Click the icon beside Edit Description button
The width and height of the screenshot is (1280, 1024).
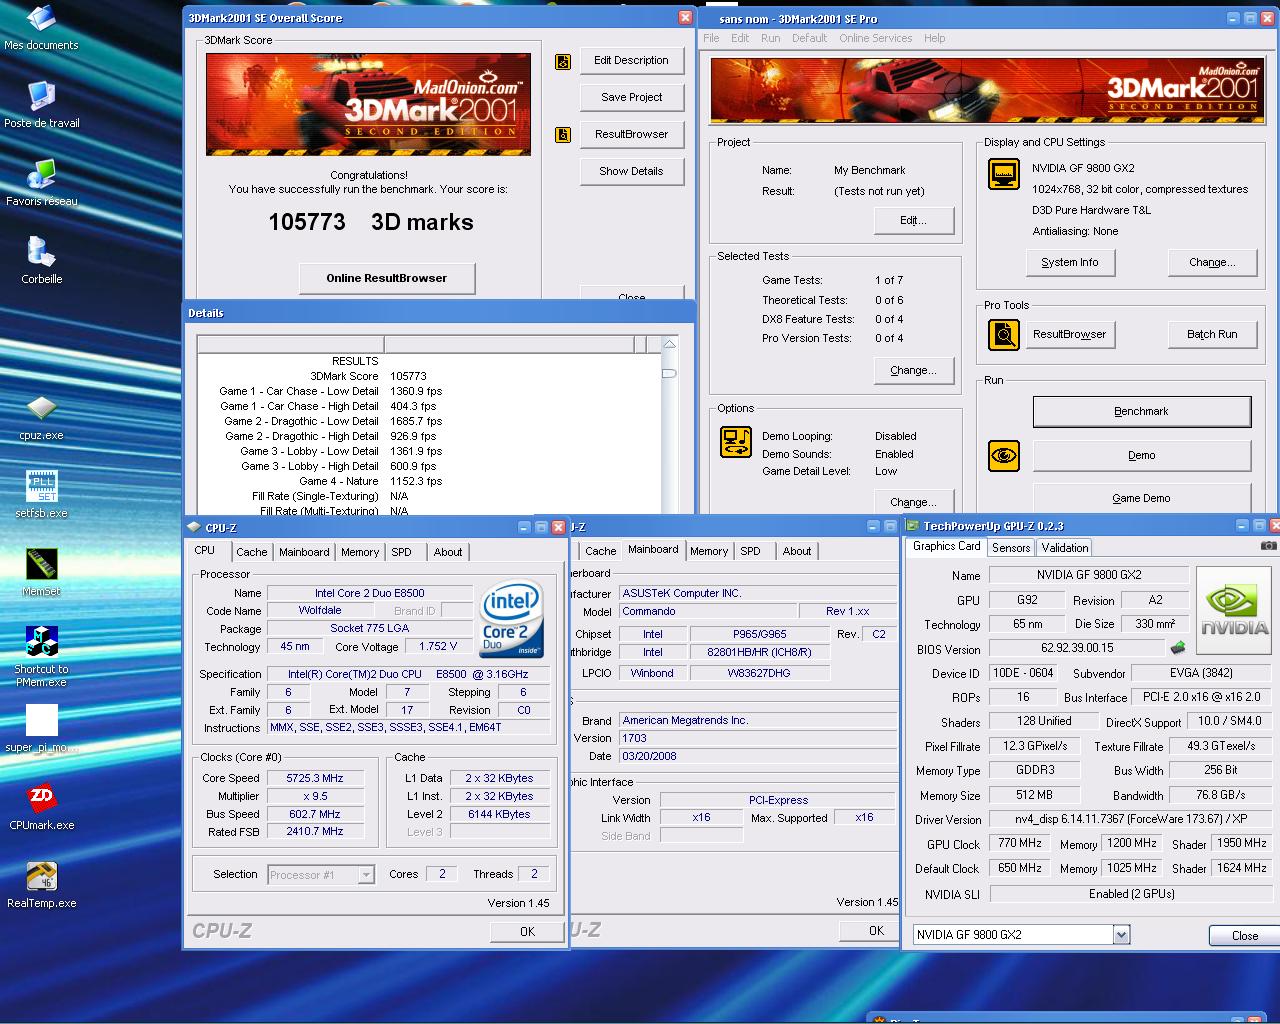[x=563, y=61]
